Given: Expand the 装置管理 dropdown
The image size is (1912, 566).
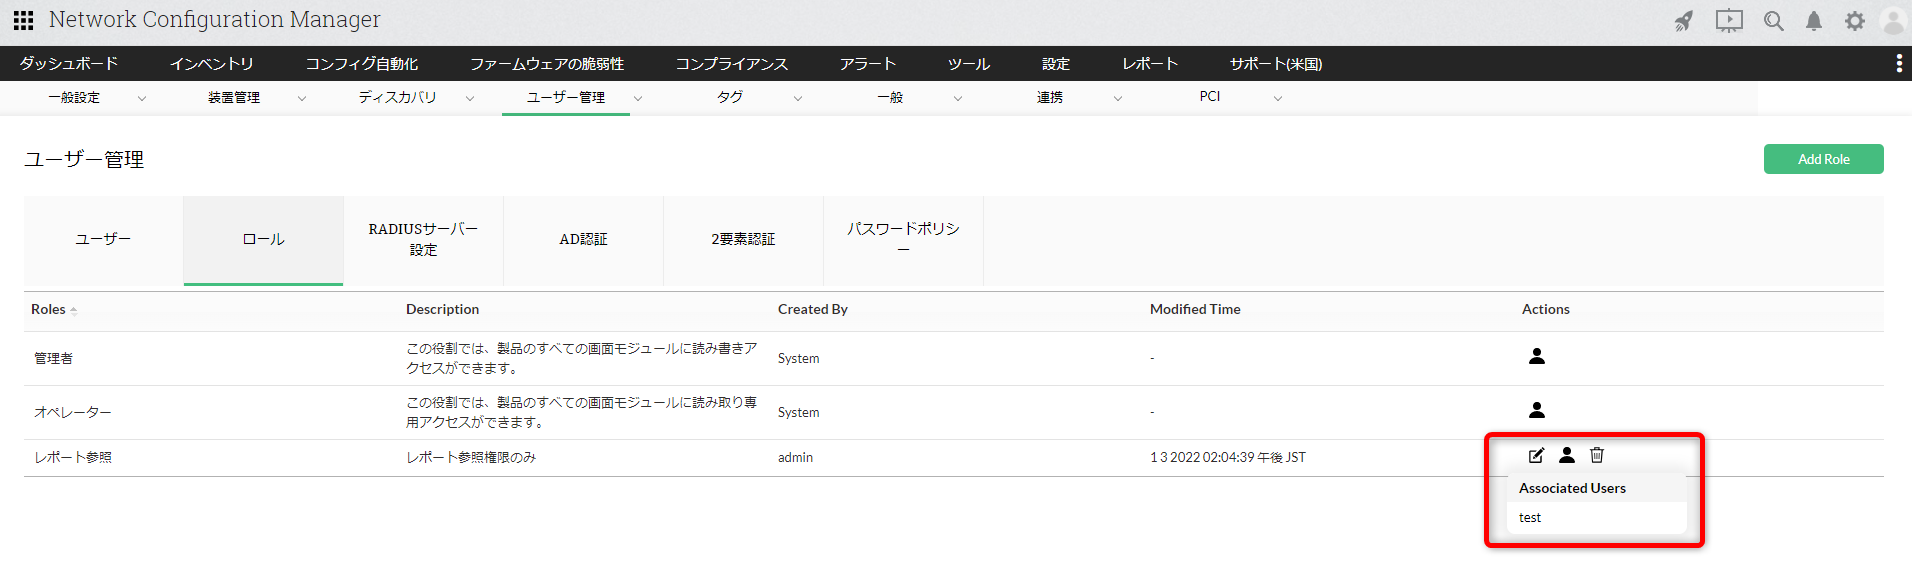Looking at the screenshot, I should pyautogui.click(x=301, y=98).
